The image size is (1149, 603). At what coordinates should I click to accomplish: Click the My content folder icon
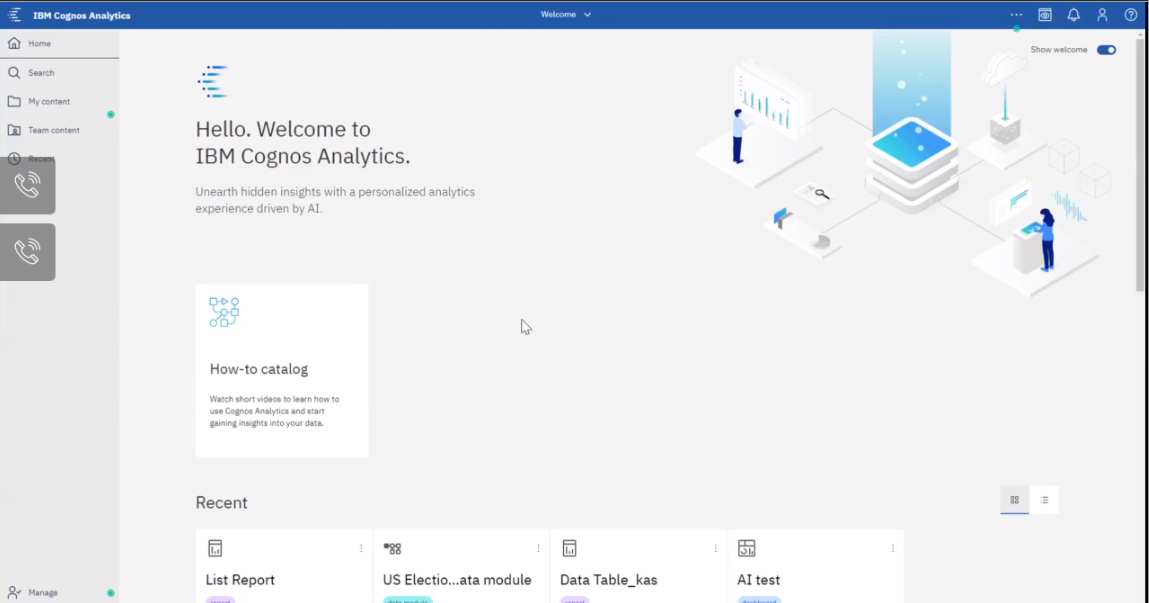pos(14,101)
